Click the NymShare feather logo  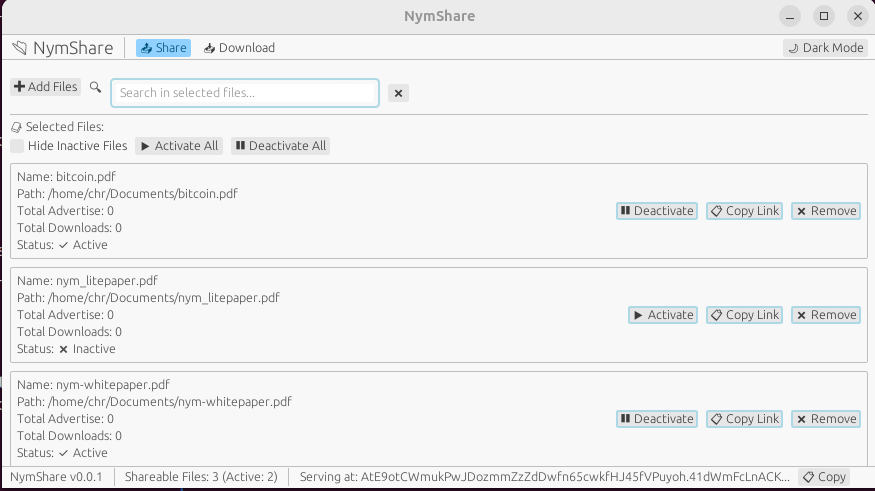click(20, 48)
